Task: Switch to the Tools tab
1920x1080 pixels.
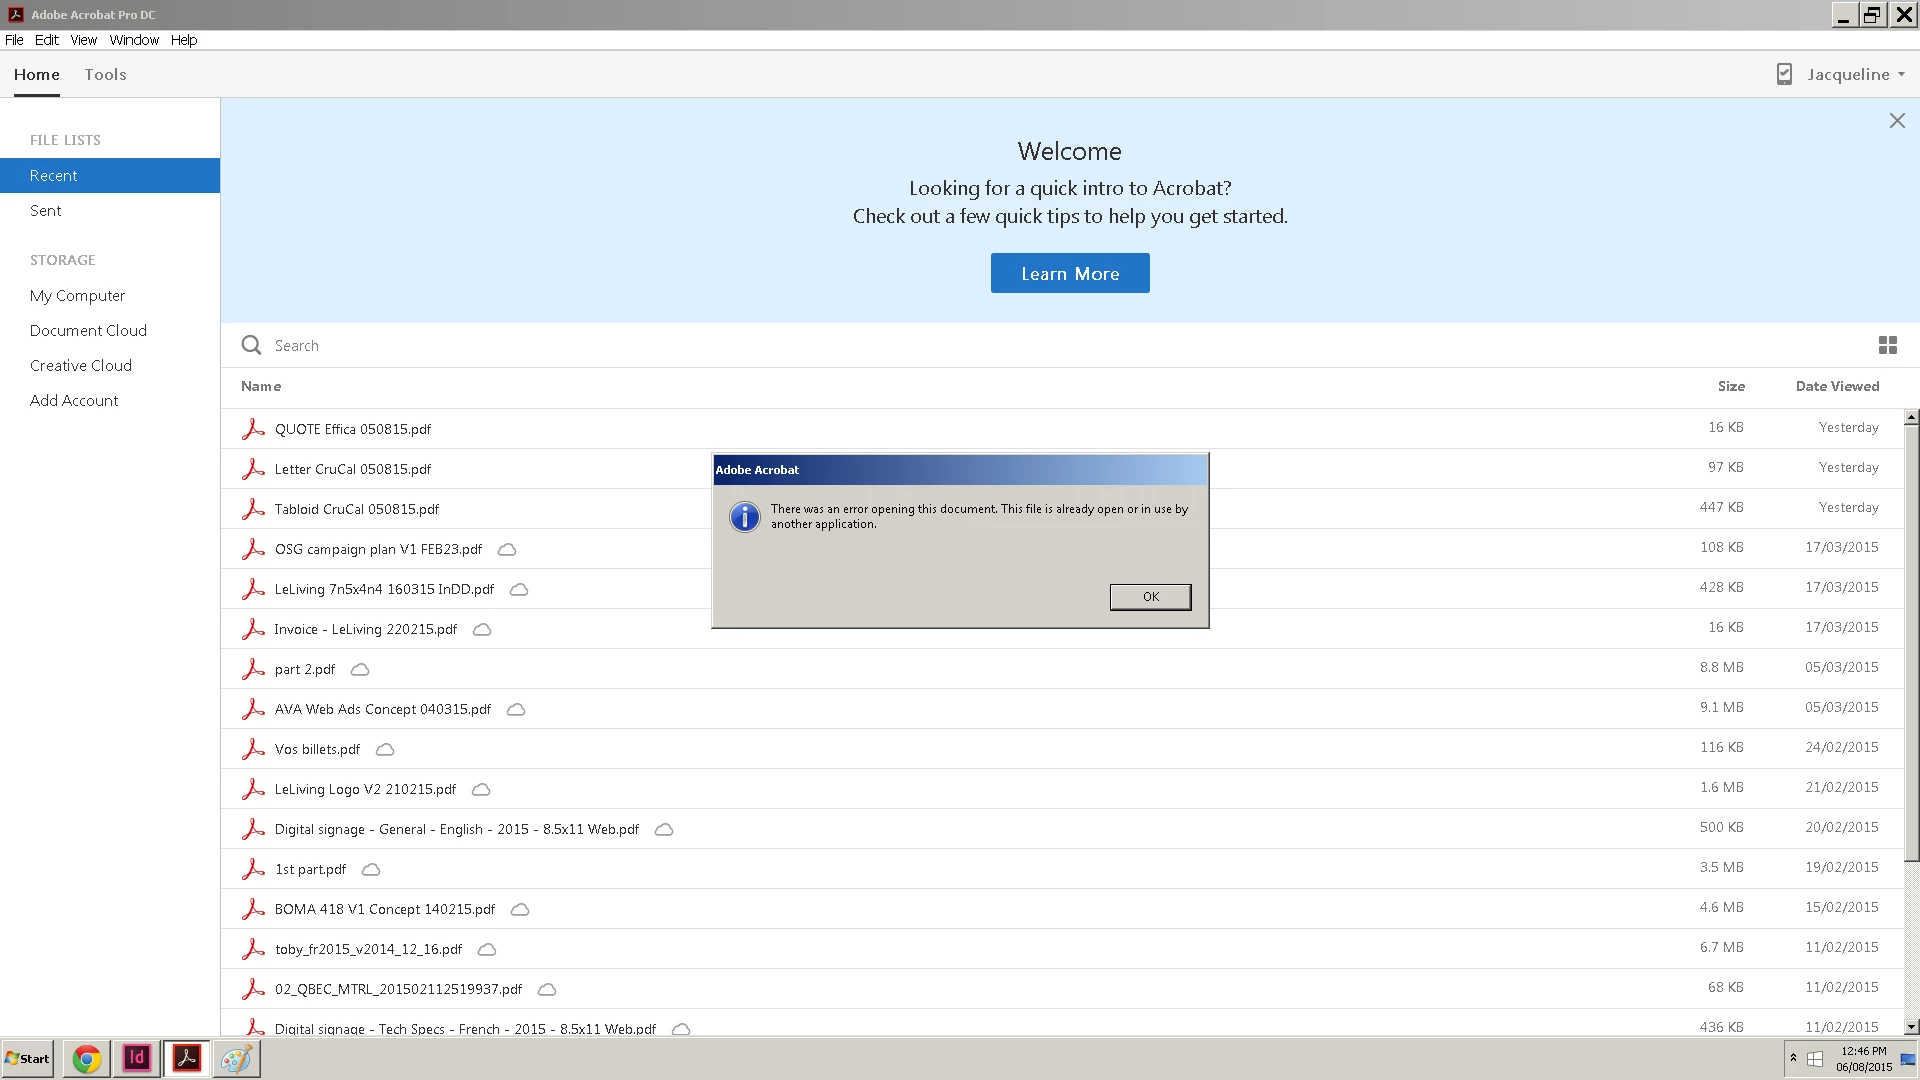Action: pos(105,75)
